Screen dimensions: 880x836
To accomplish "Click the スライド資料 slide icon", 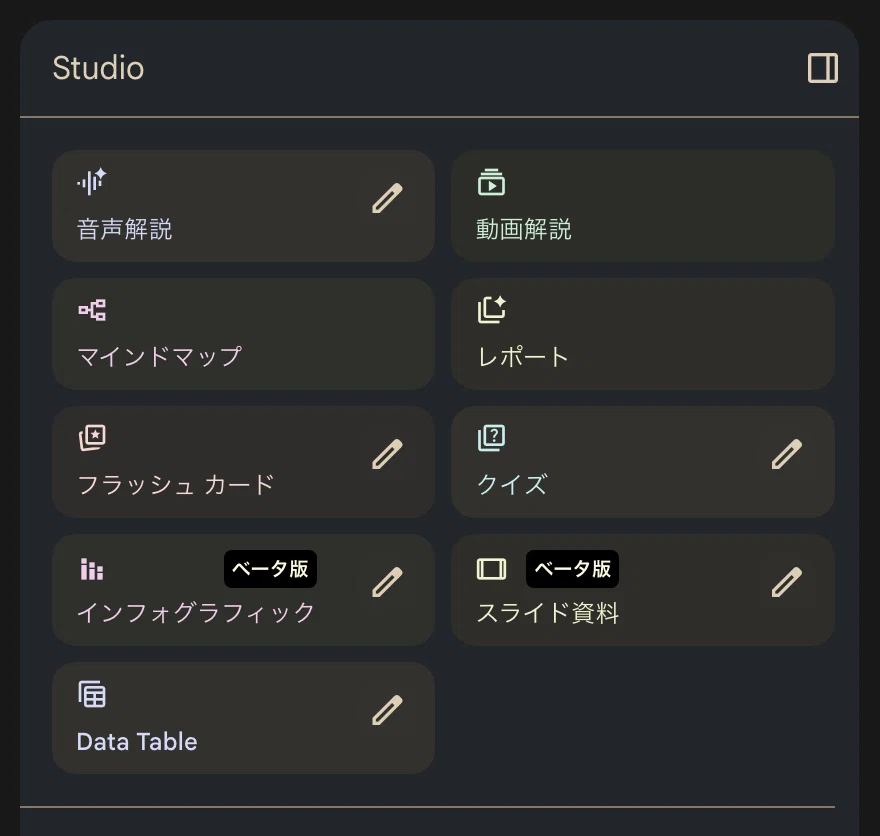I will [x=491, y=568].
